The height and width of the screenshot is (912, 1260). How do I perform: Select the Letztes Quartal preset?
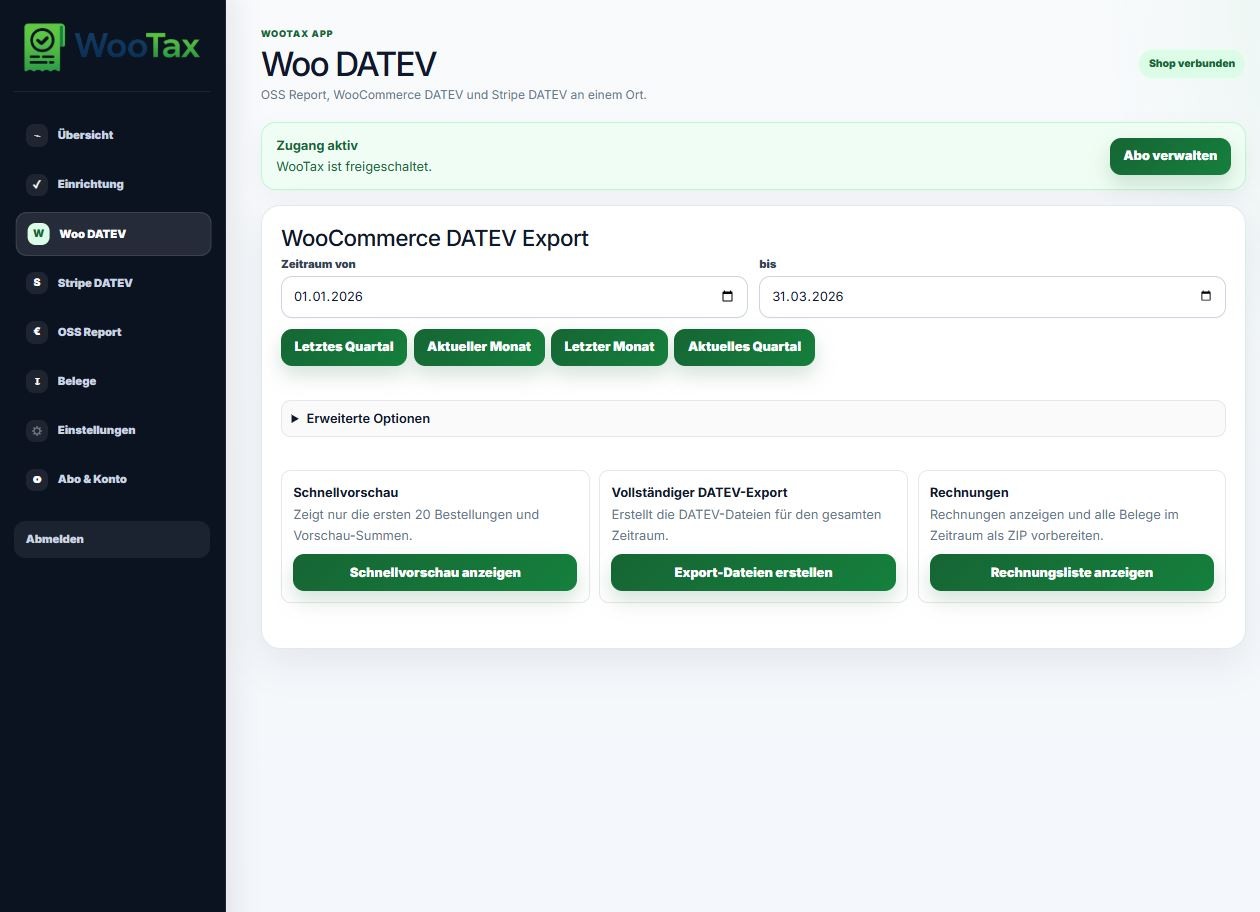click(x=344, y=347)
